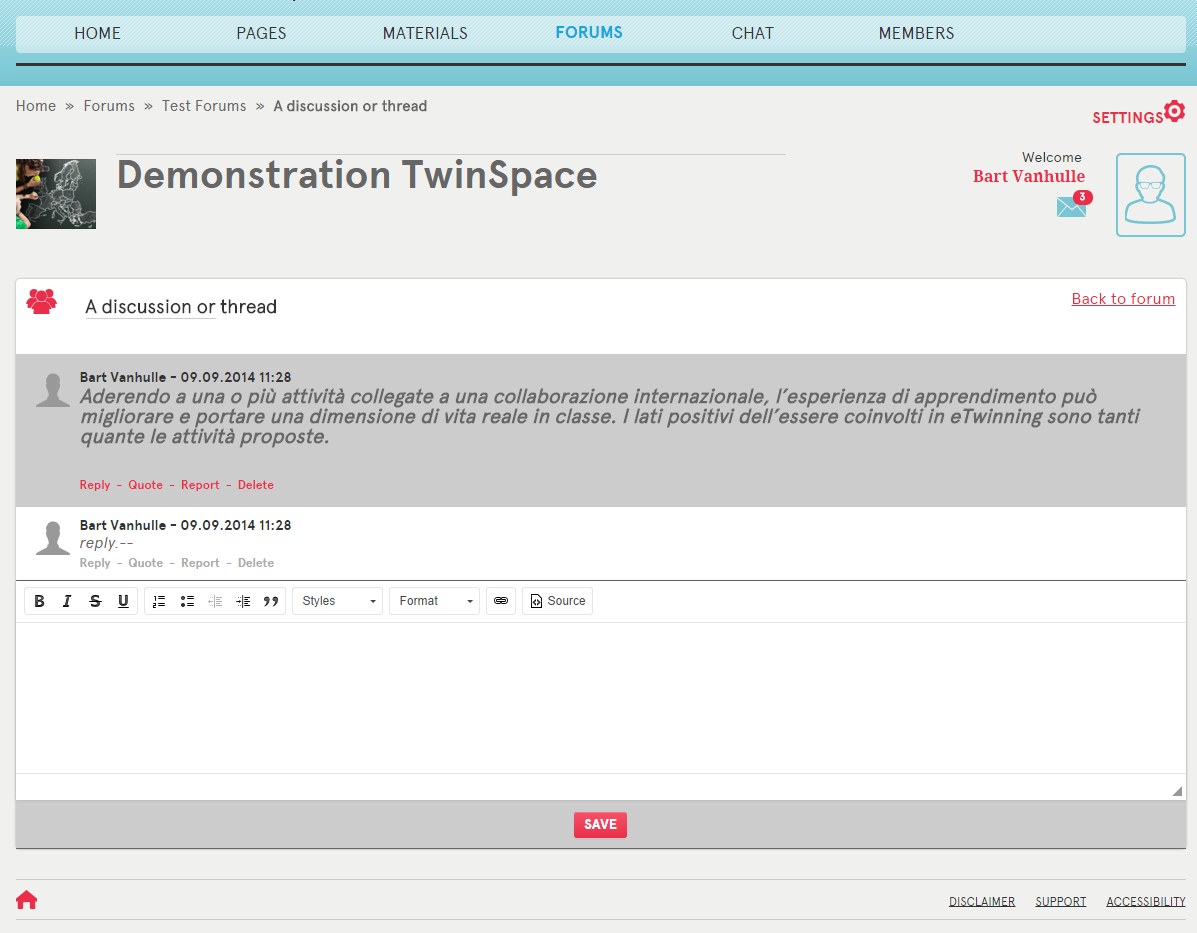Image resolution: width=1197 pixels, height=933 pixels.
Task: Click Reply under the 'reply.--' post
Action: coord(95,563)
